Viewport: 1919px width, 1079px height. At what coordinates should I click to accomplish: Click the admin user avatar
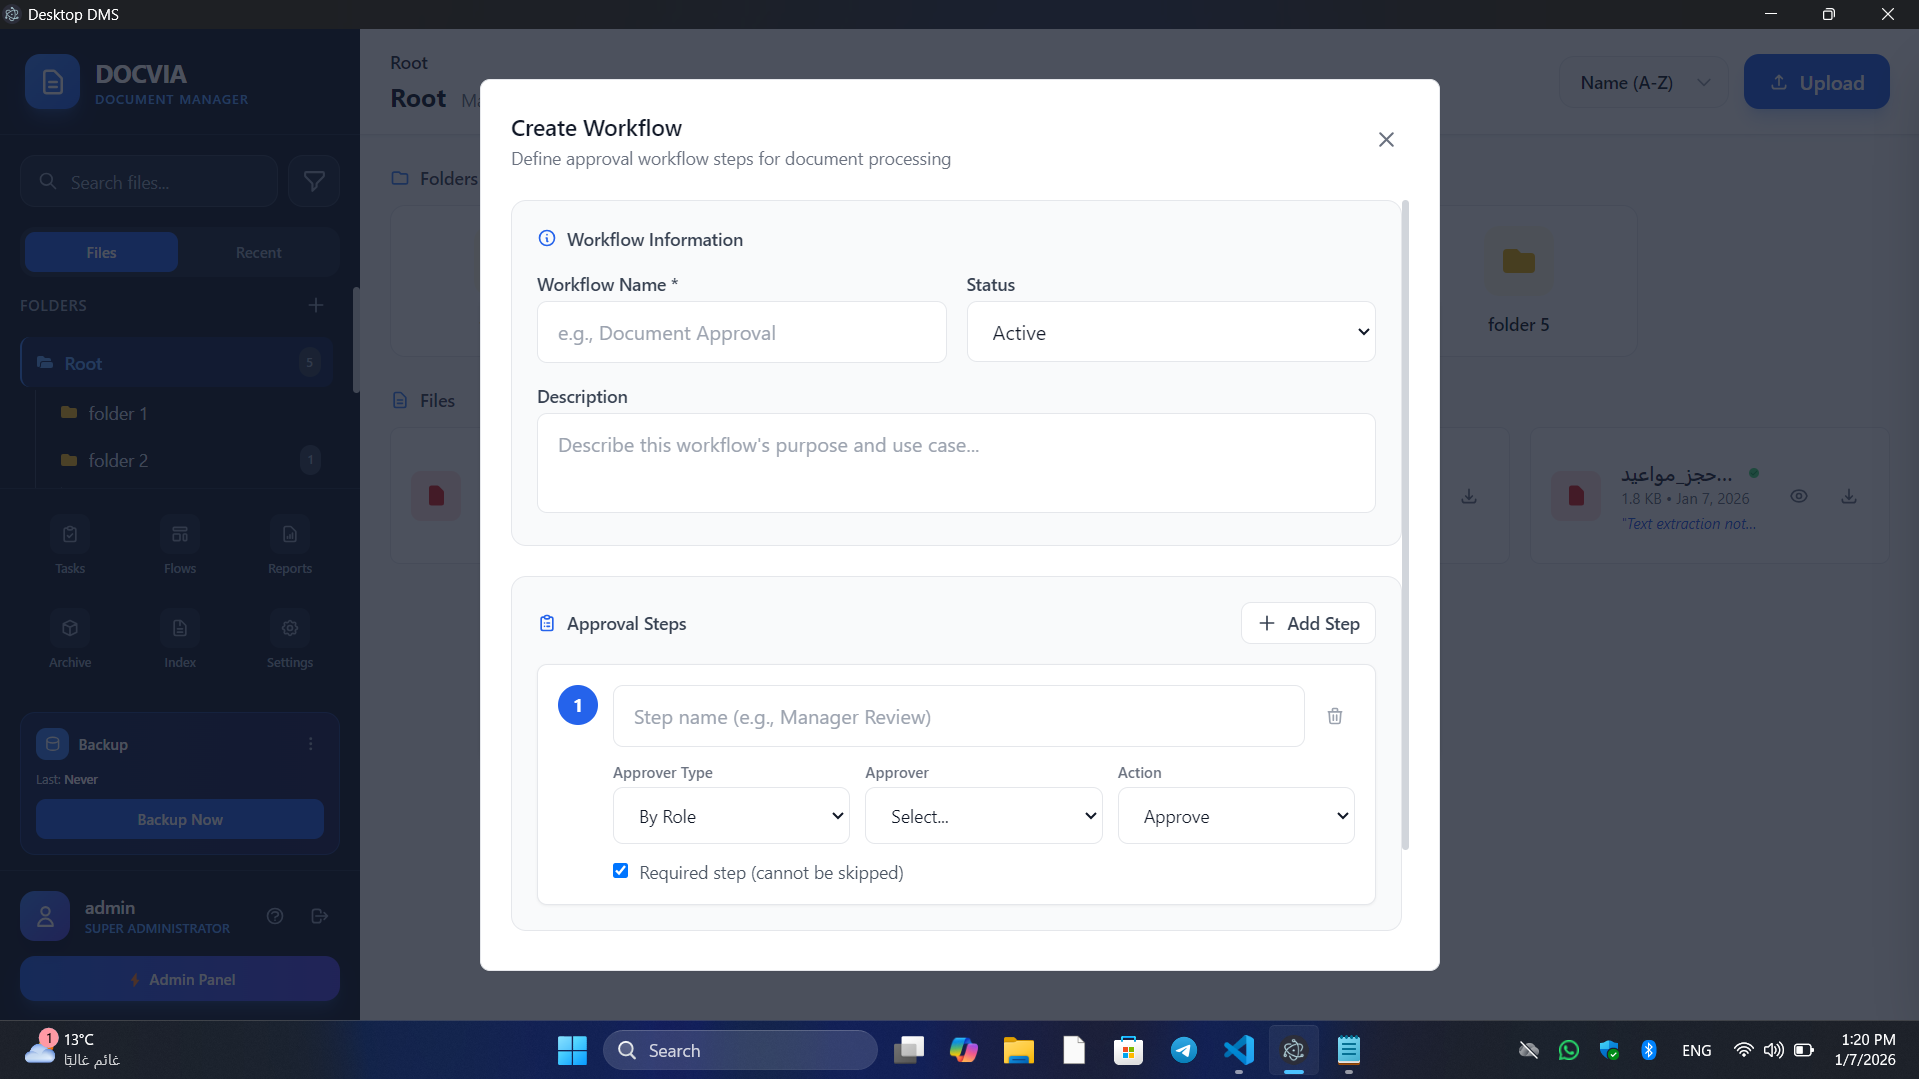(45, 917)
